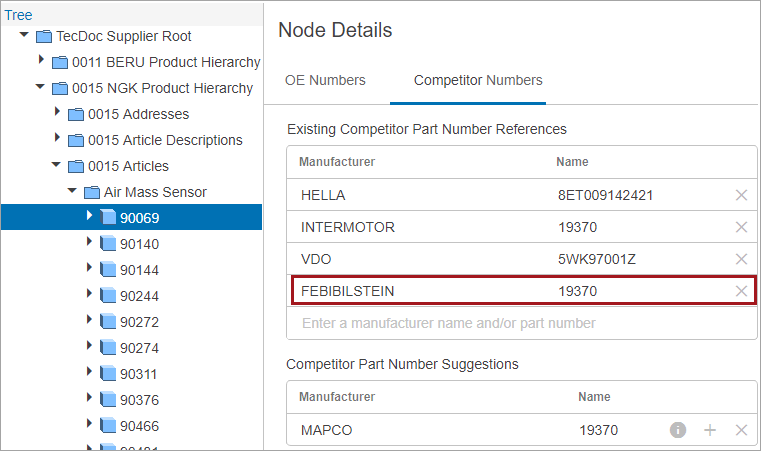Image resolution: width=761 pixels, height=451 pixels.
Task: Click cube icon of article 90144
Action: 108,269
